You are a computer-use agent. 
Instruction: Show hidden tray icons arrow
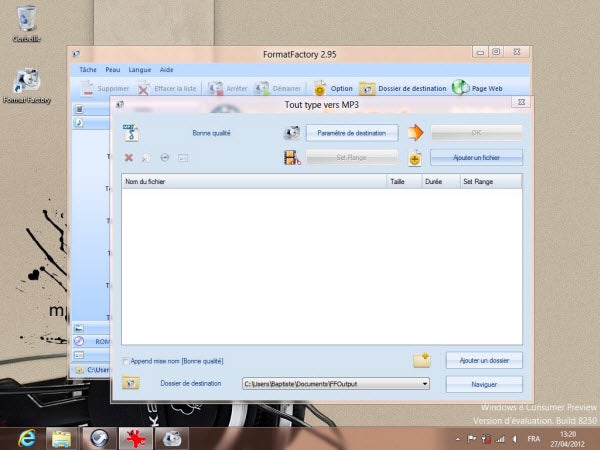458,439
